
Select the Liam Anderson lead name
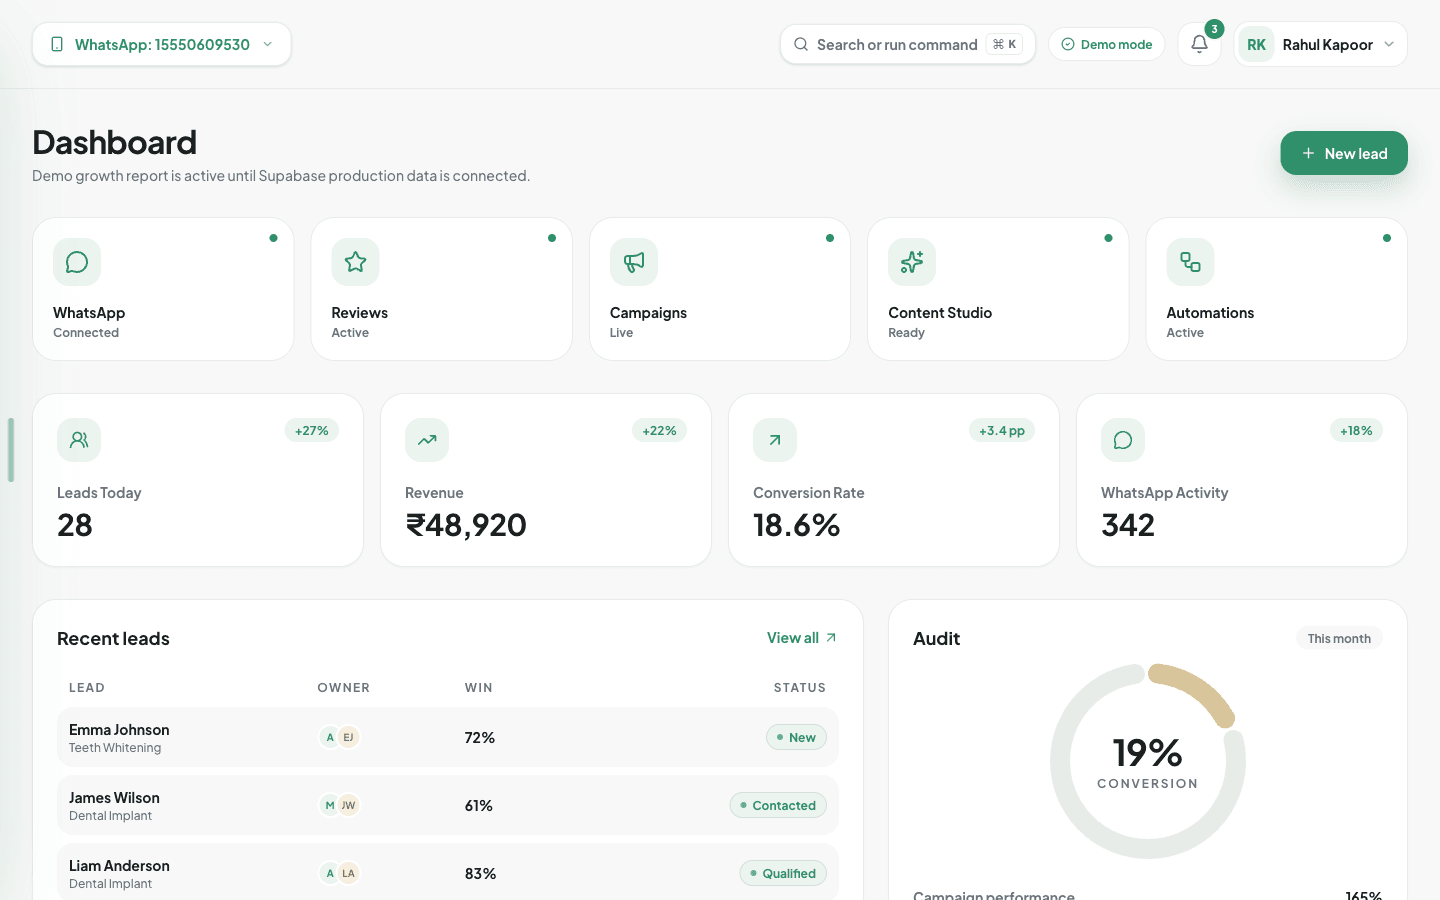click(x=119, y=865)
